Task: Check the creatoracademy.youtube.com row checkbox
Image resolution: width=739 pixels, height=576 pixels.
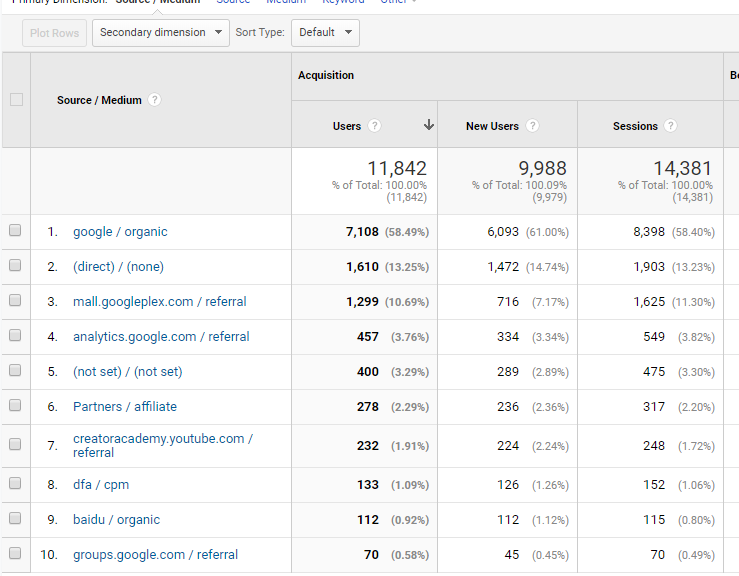Action: 15,444
